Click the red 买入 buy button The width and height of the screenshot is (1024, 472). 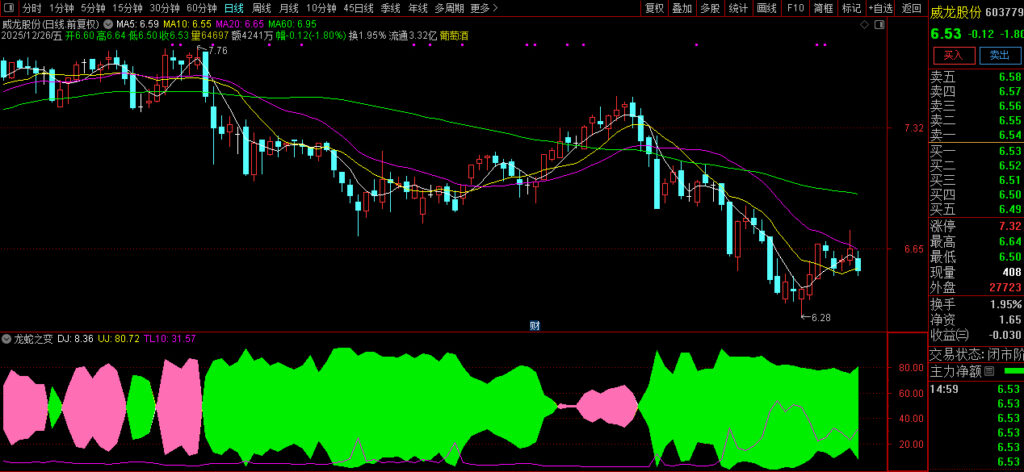[953, 56]
